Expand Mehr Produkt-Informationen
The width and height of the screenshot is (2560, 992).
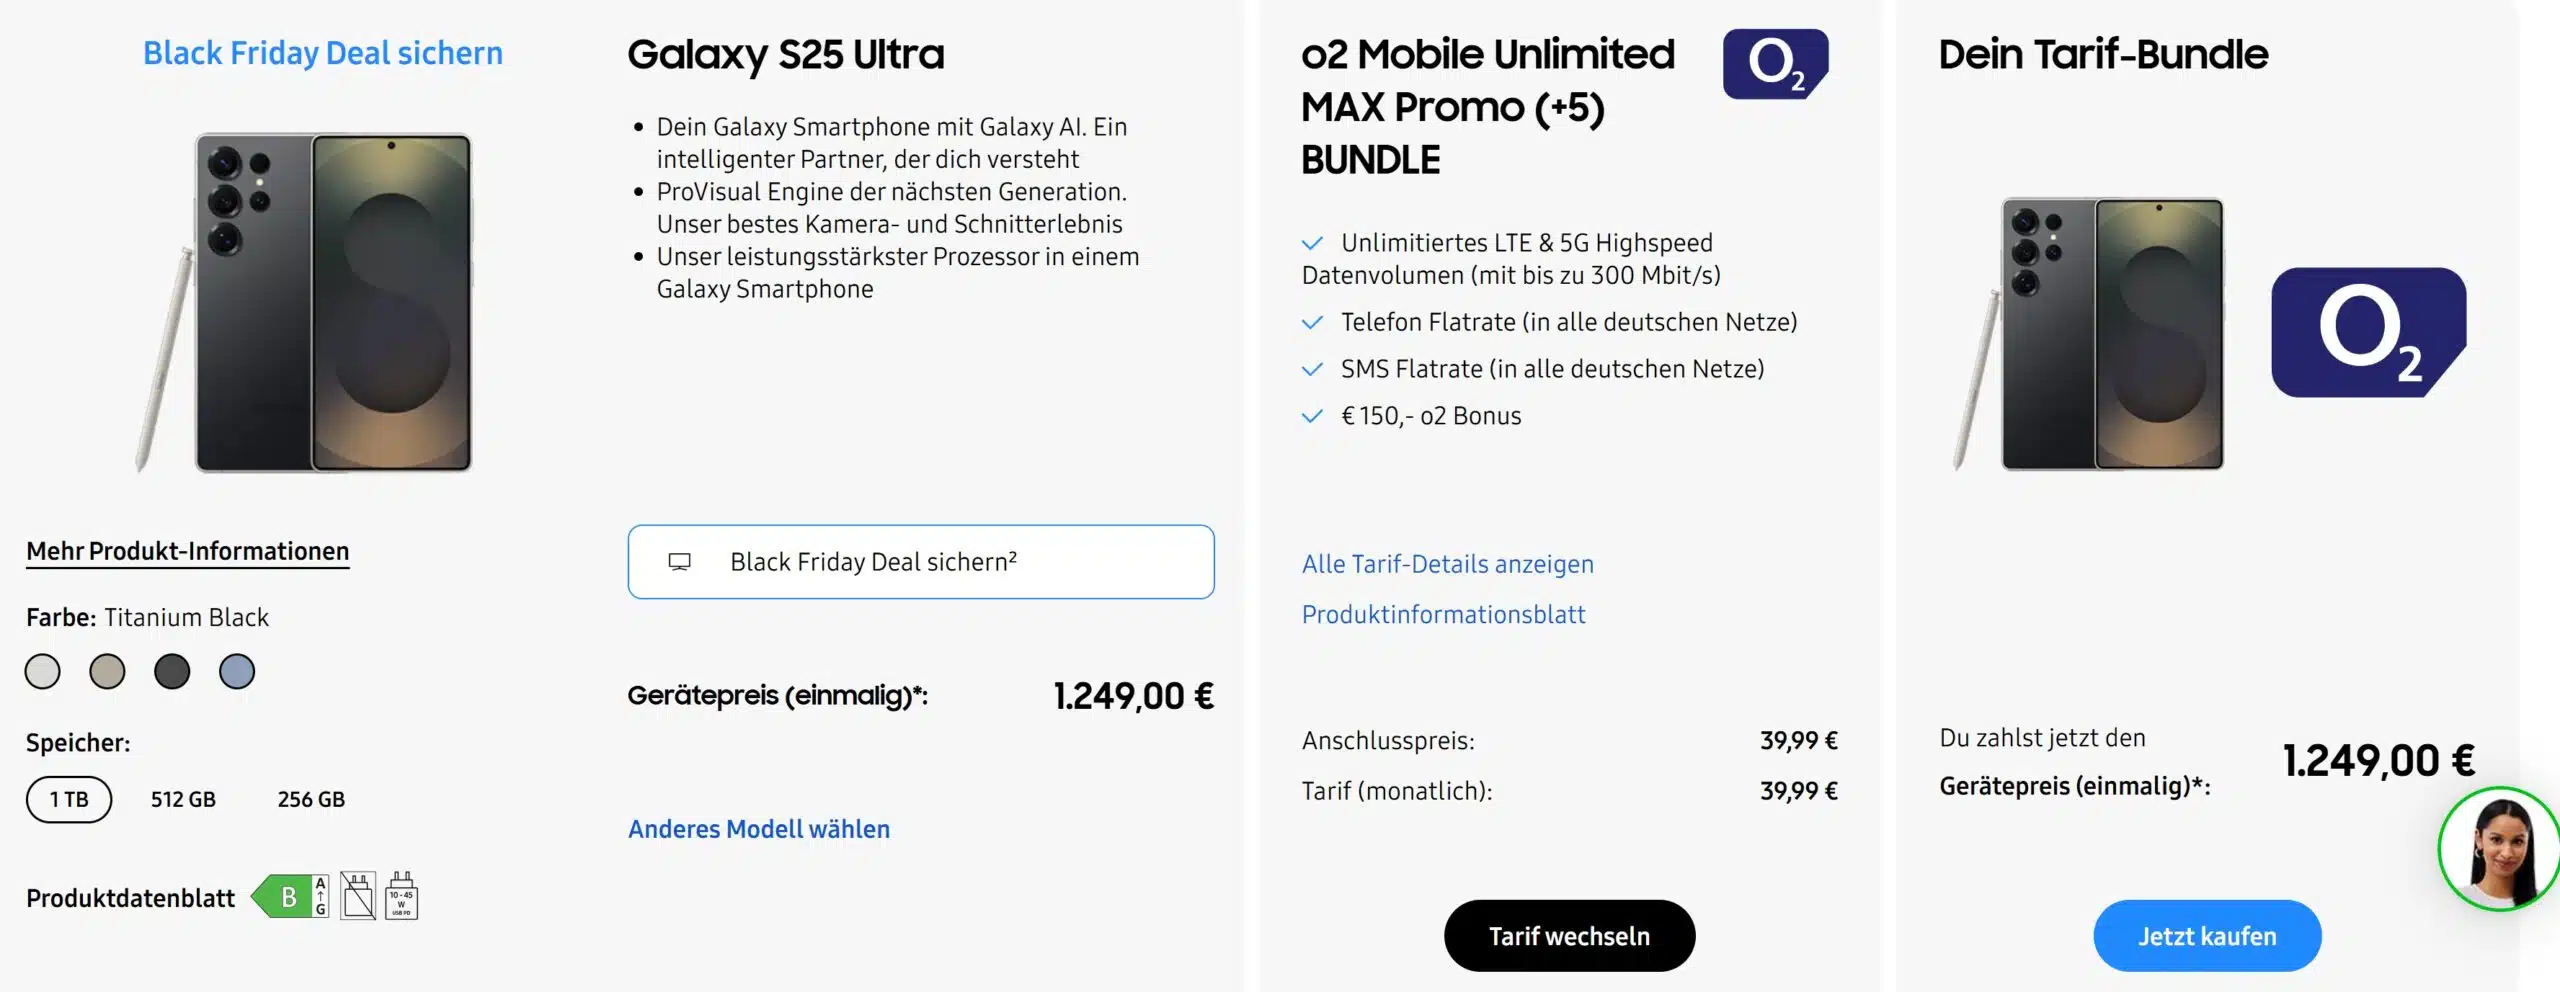(187, 551)
